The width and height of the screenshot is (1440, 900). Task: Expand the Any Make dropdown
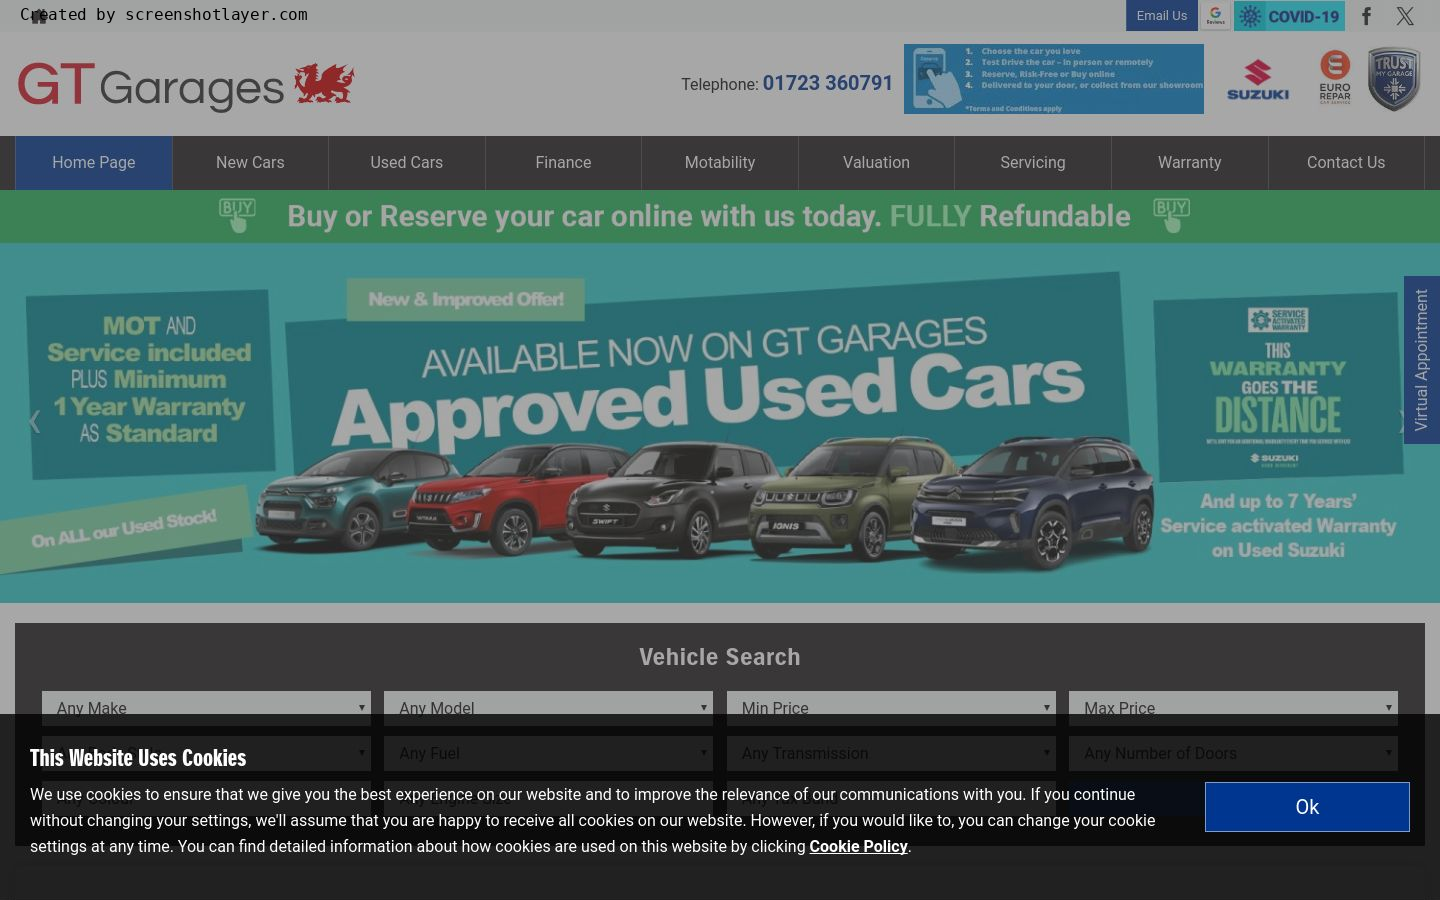click(206, 708)
